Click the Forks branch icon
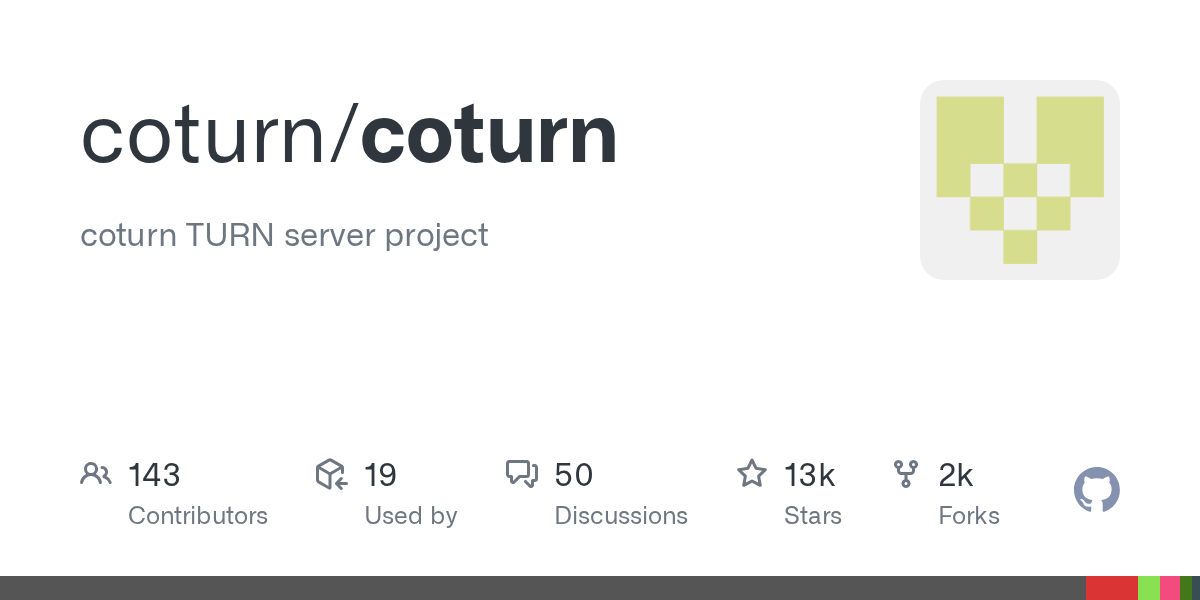The image size is (1200, 600). (x=906, y=474)
